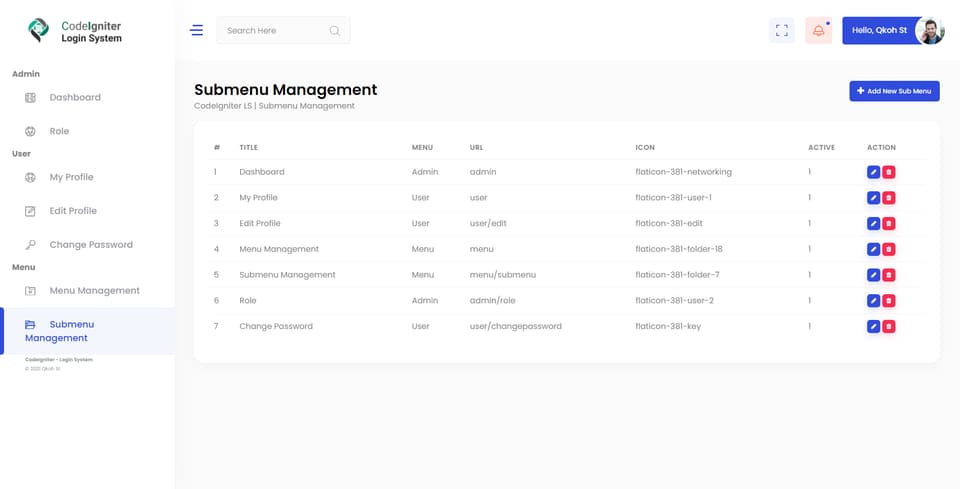Click the Submenu Management folder icon
The image size is (960, 489).
(x=30, y=324)
